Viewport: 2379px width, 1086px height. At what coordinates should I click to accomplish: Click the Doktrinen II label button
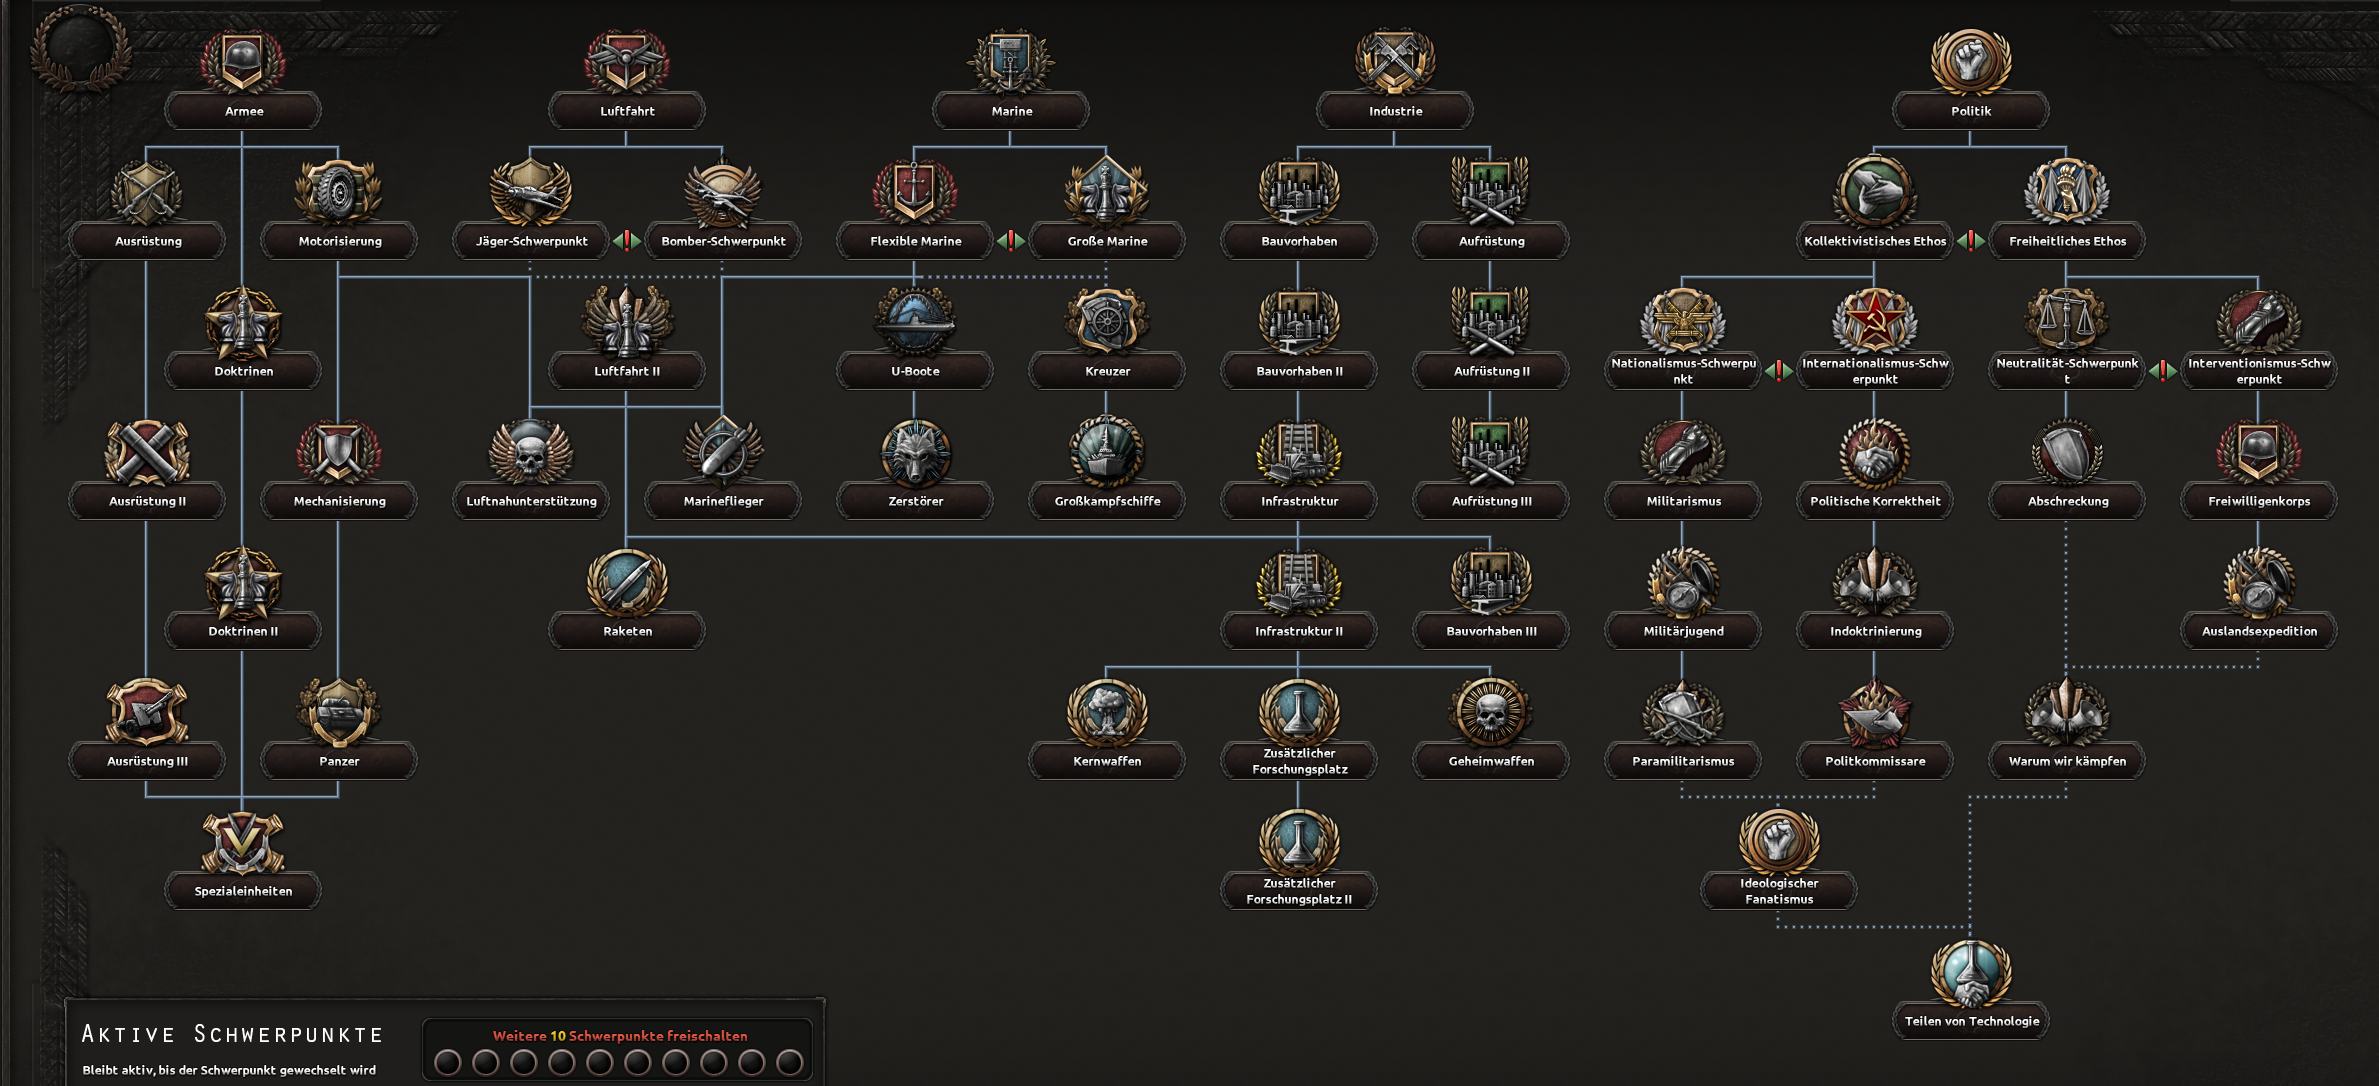coord(243,631)
